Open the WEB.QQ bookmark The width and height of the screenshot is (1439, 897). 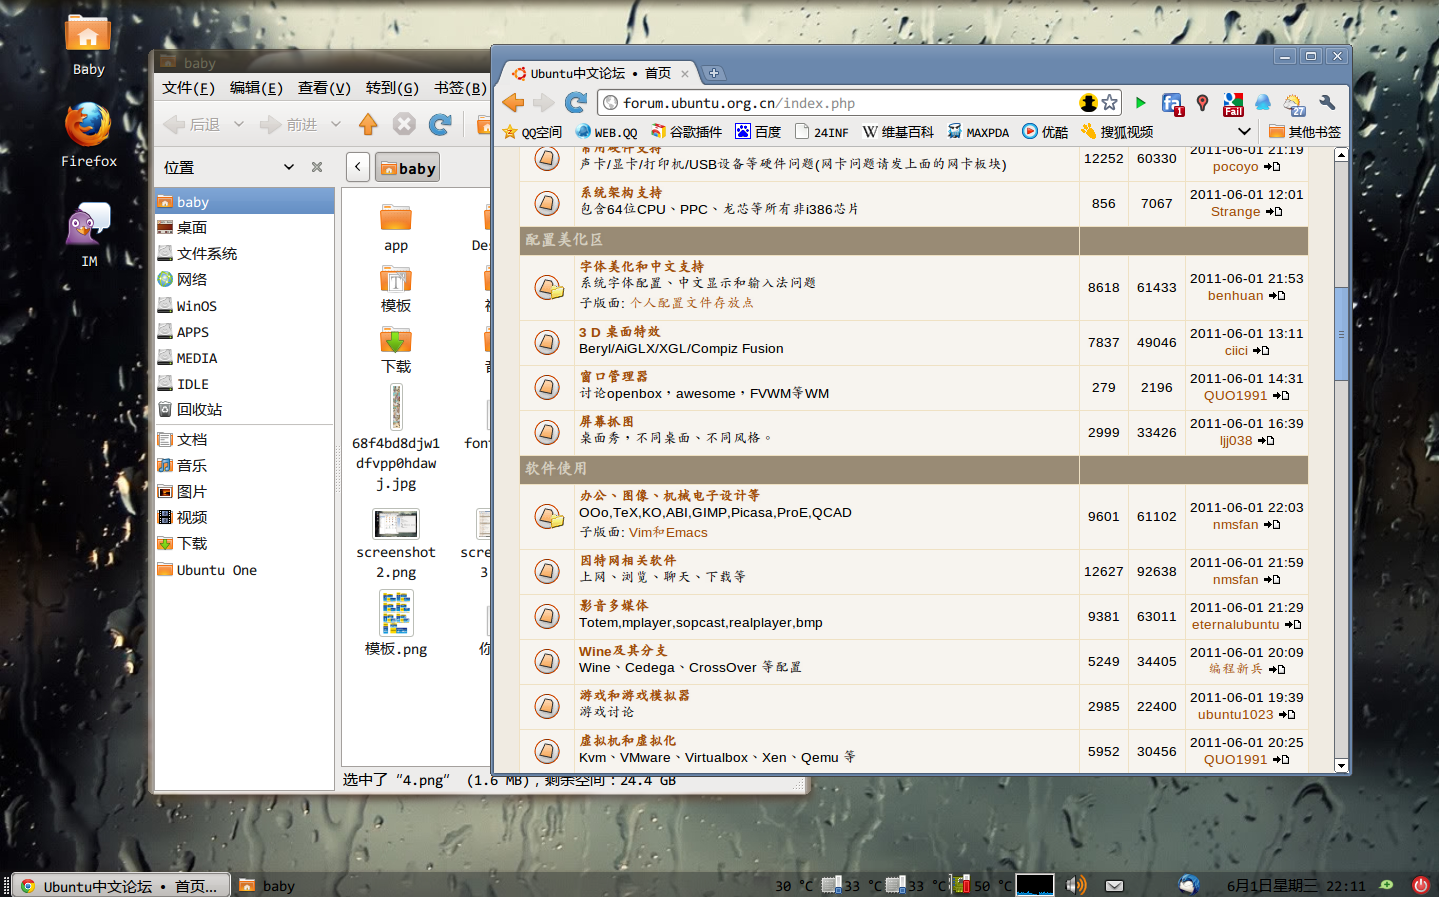(x=607, y=132)
